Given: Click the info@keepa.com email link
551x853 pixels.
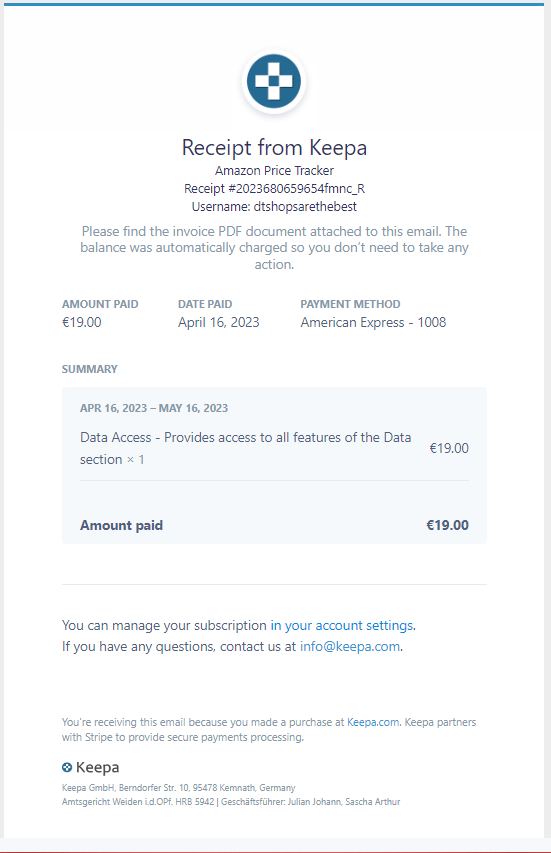Looking at the screenshot, I should (x=350, y=646).
